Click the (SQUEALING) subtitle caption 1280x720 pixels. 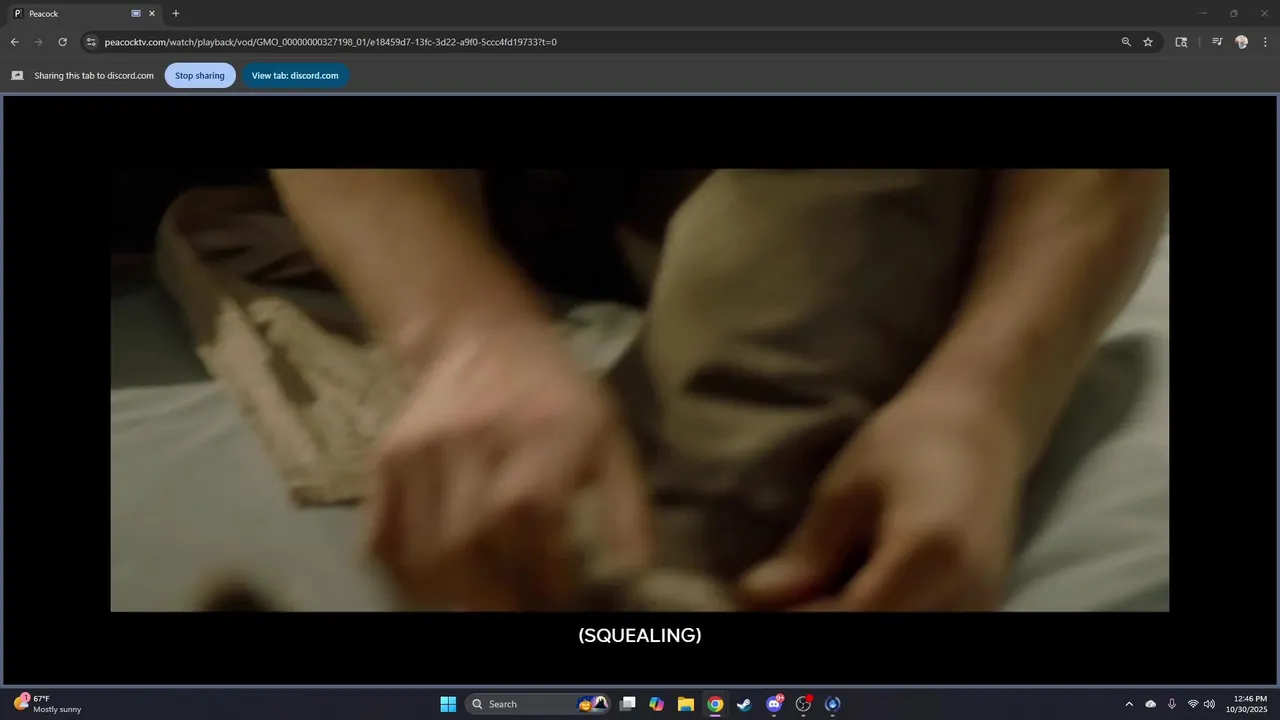(640, 635)
